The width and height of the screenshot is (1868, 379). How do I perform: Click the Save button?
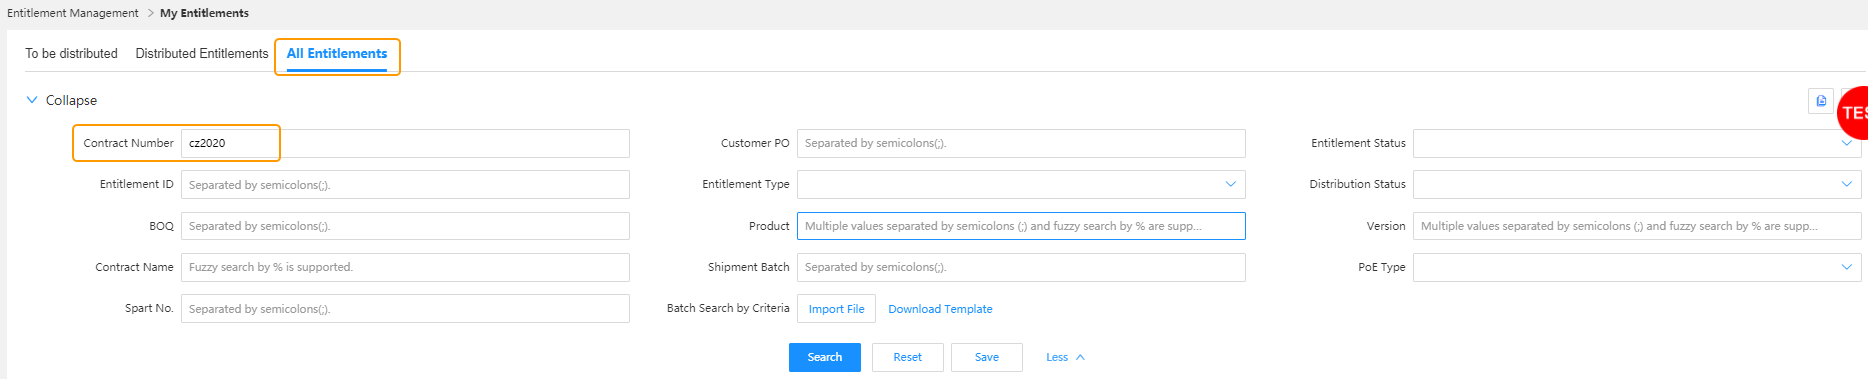[x=987, y=357]
